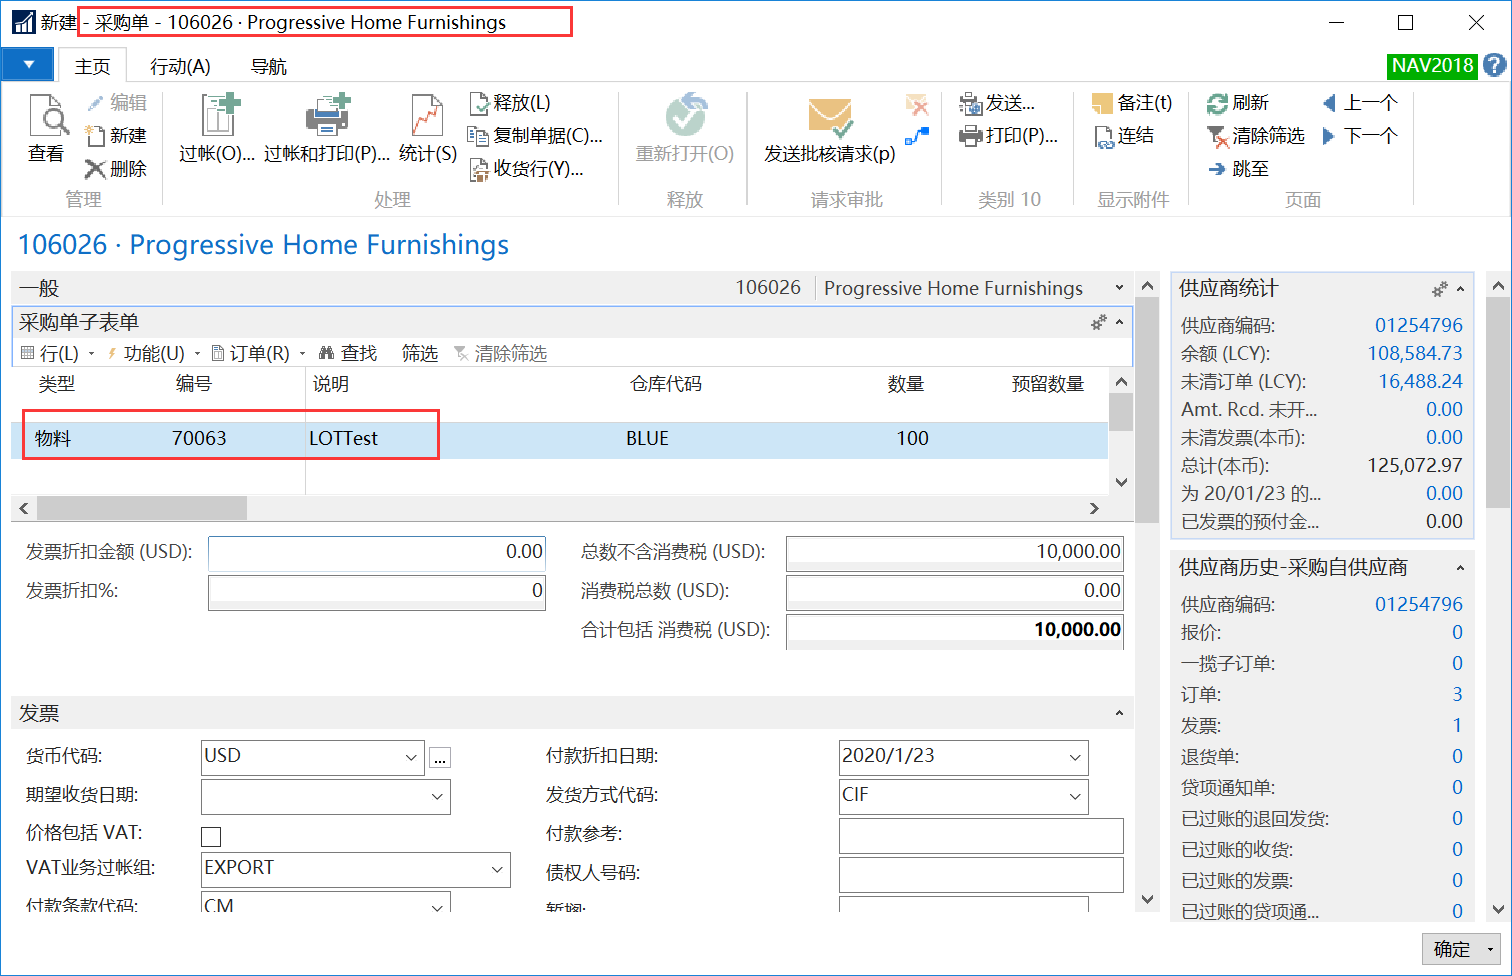Switch to 行动(A) actions tab
Viewport: 1512px width, 976px height.
[x=180, y=66]
